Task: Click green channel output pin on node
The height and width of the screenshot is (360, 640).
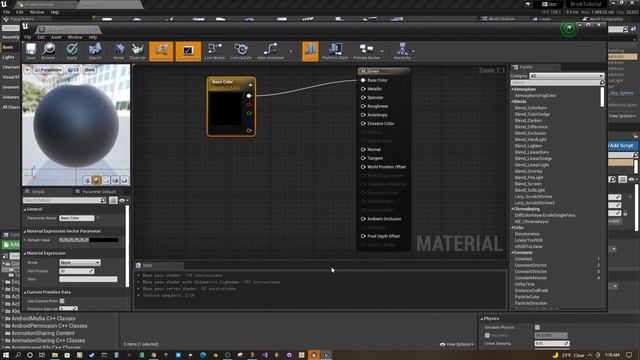Action: tap(249, 113)
